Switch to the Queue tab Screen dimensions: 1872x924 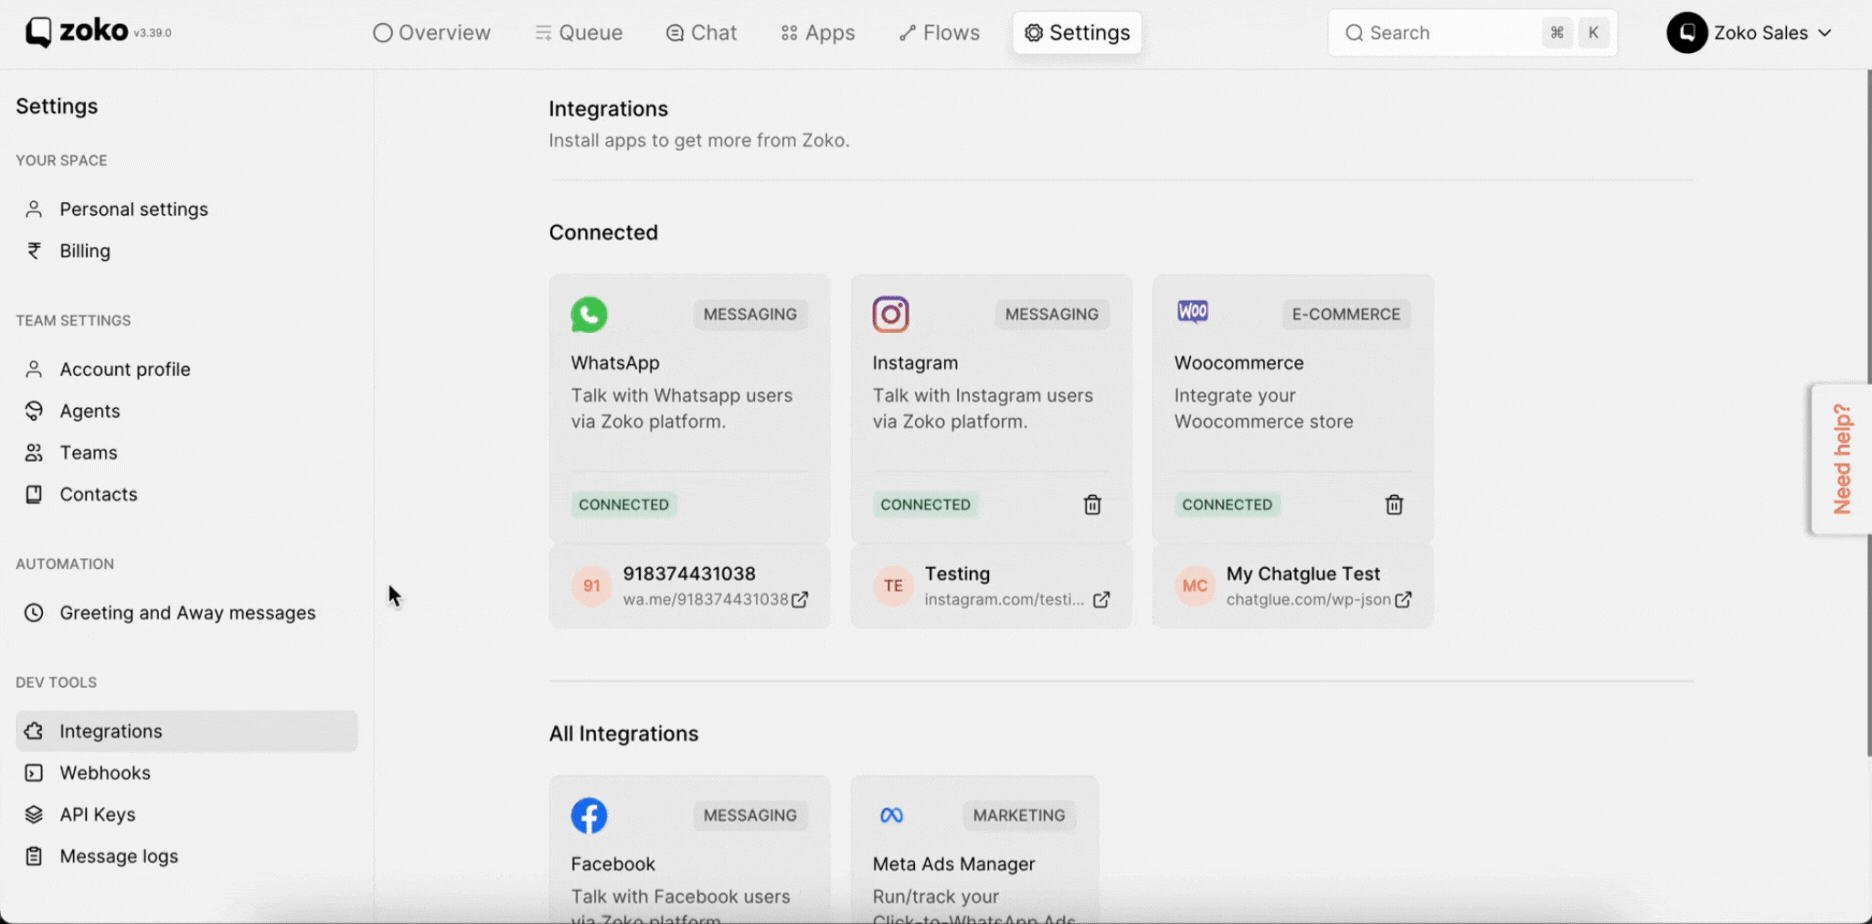click(x=579, y=33)
